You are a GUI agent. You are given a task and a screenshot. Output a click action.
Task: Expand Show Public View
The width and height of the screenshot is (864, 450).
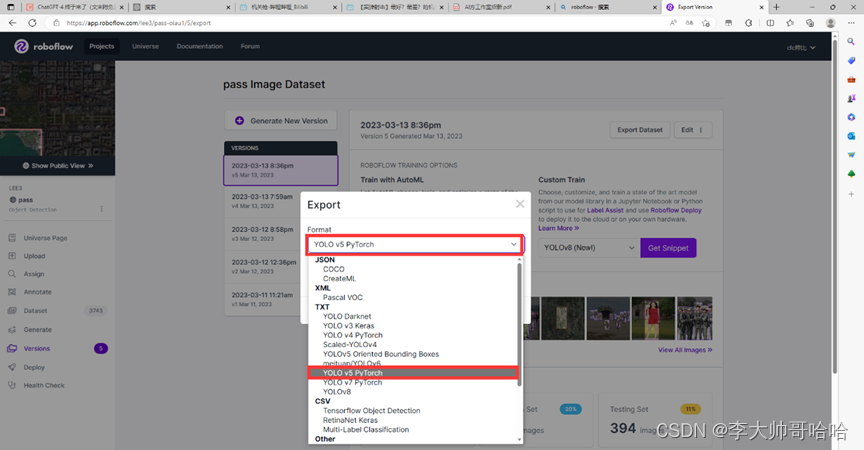click(x=58, y=165)
